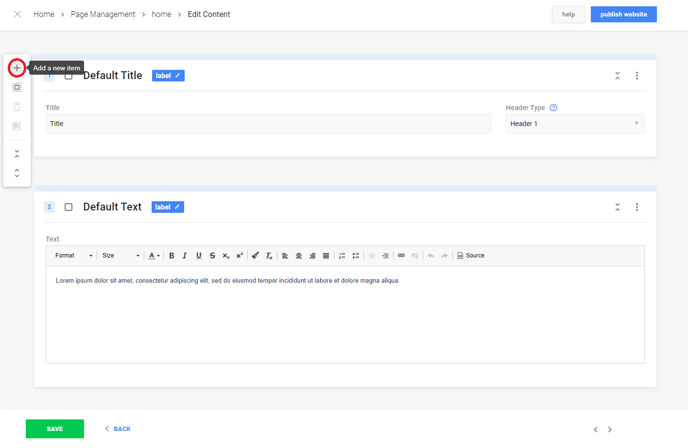The height and width of the screenshot is (448, 688).
Task: Go to the previous page with left chevron
Action: pos(595,429)
